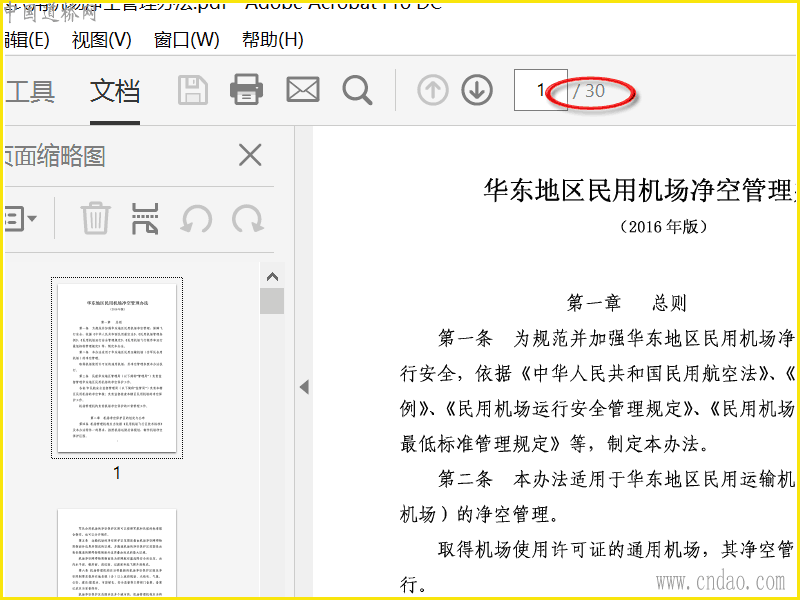Click the save file floppy icon
The height and width of the screenshot is (600, 800).
(193, 90)
